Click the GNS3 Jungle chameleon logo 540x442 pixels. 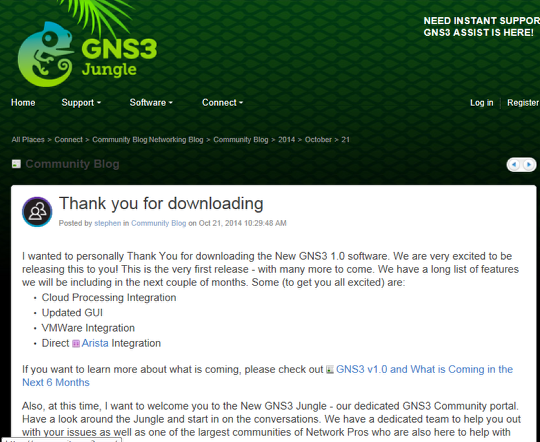point(88,54)
